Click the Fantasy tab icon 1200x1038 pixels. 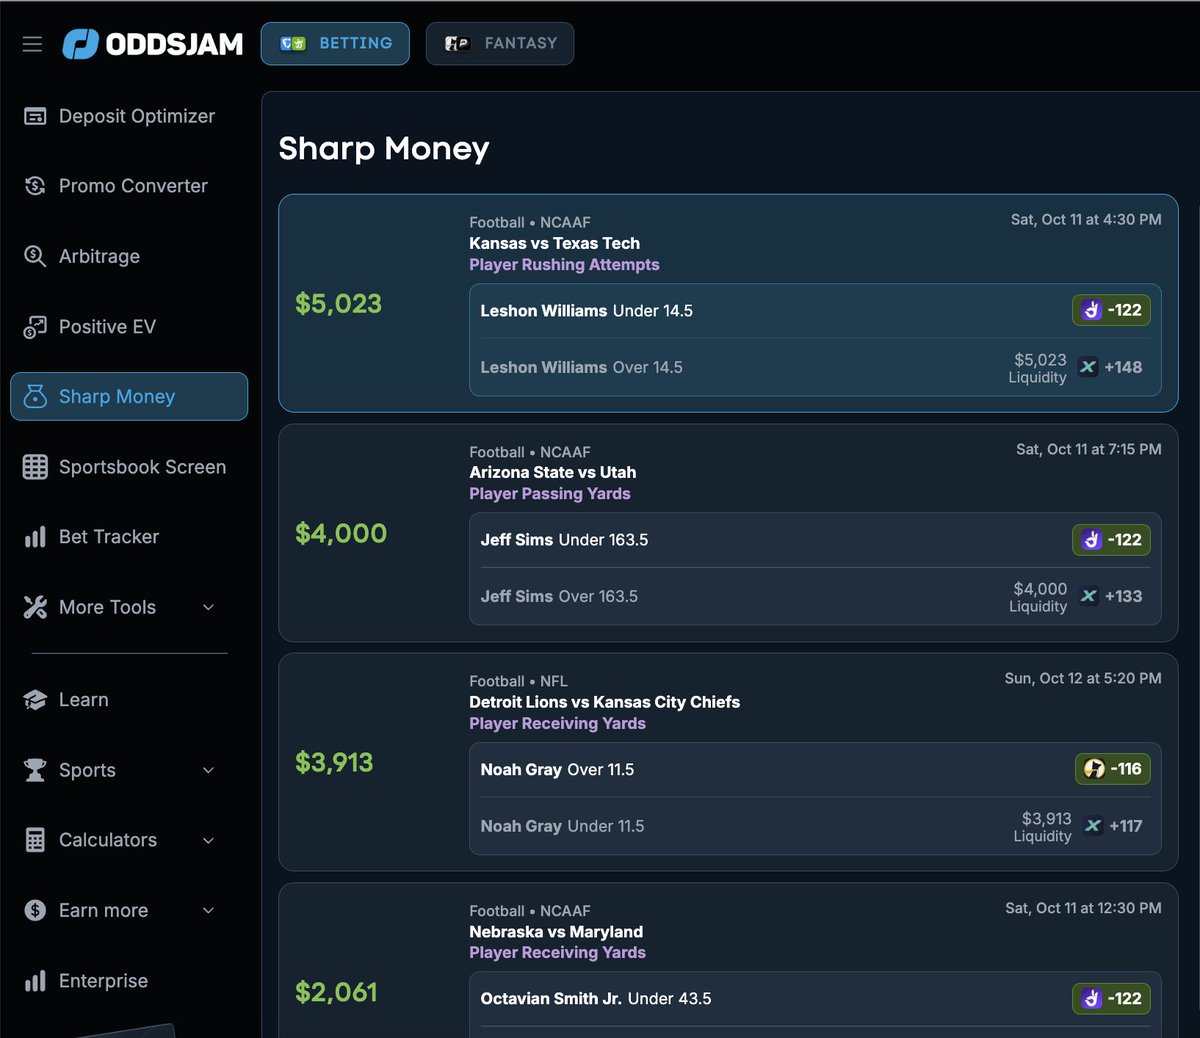pos(458,44)
